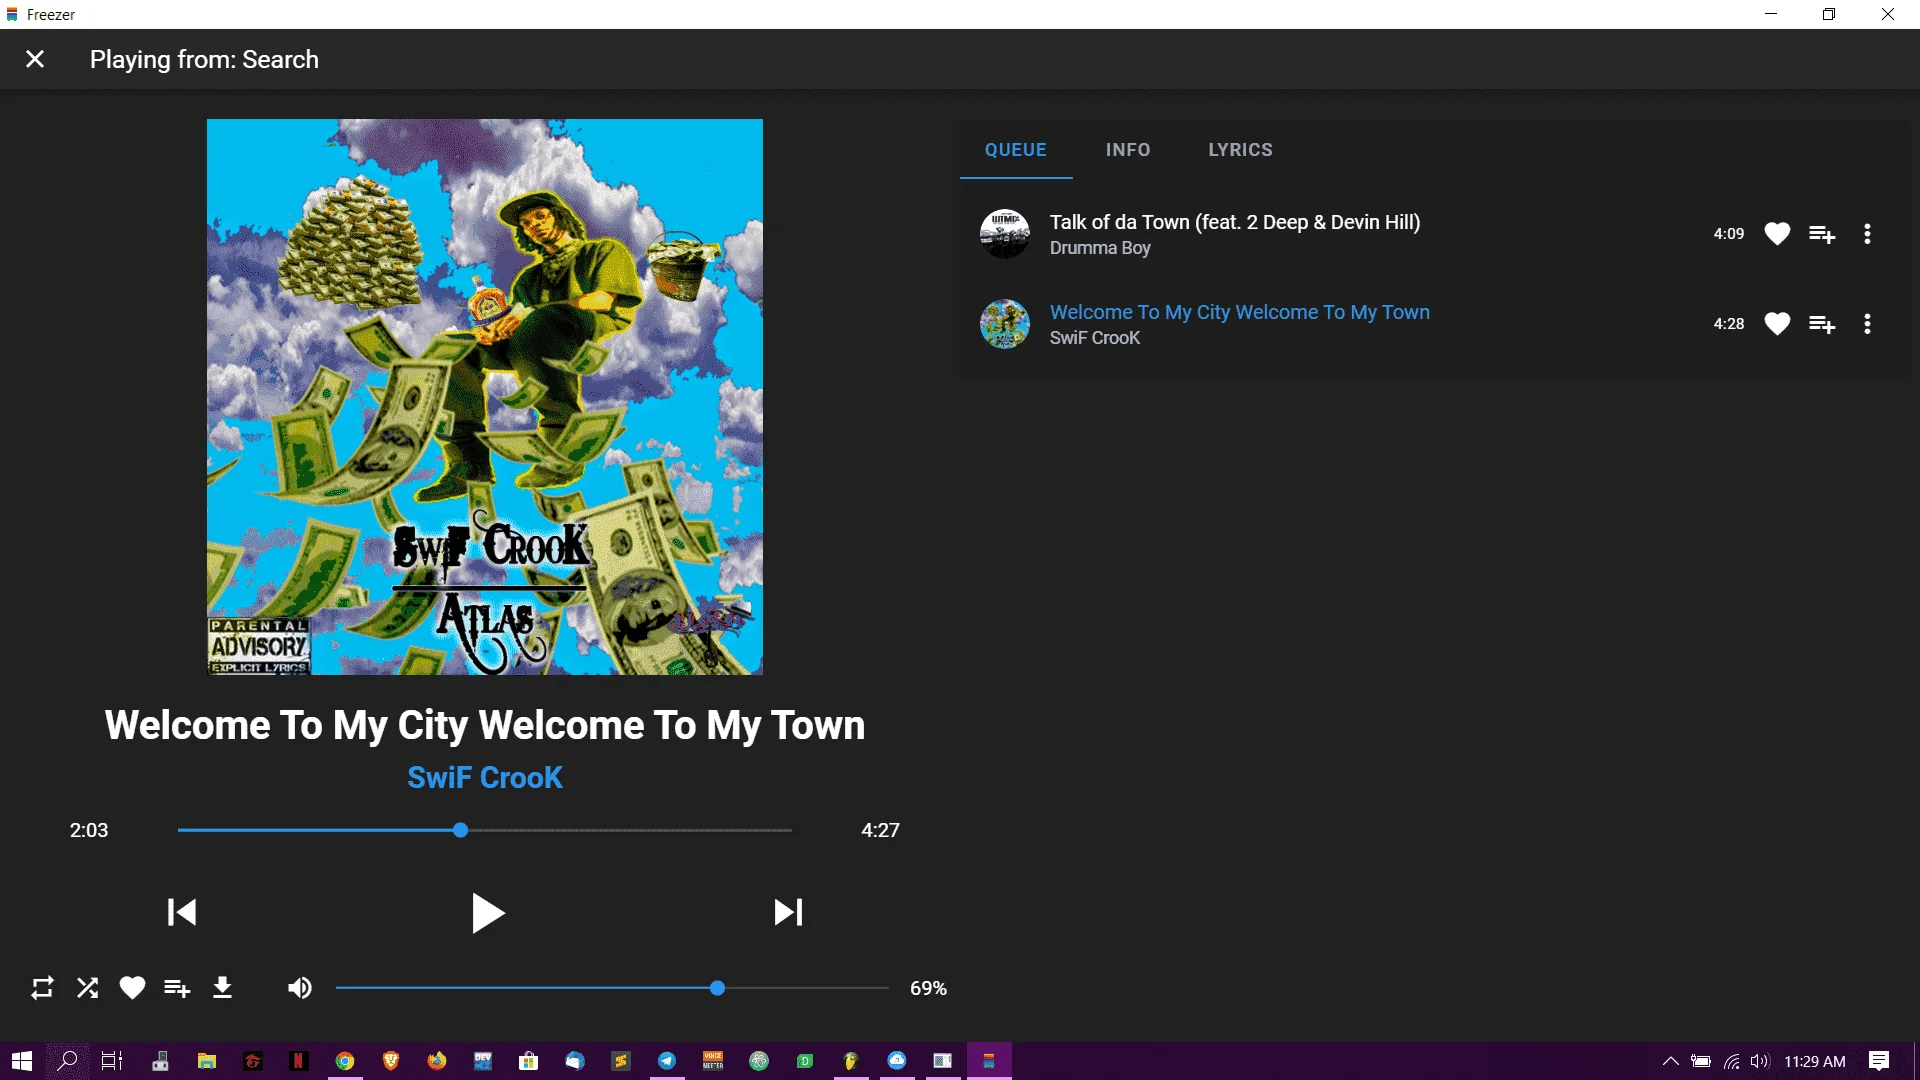Open the Freezer app taskbar icon
The height and width of the screenshot is (1080, 1920).
pyautogui.click(x=989, y=1061)
